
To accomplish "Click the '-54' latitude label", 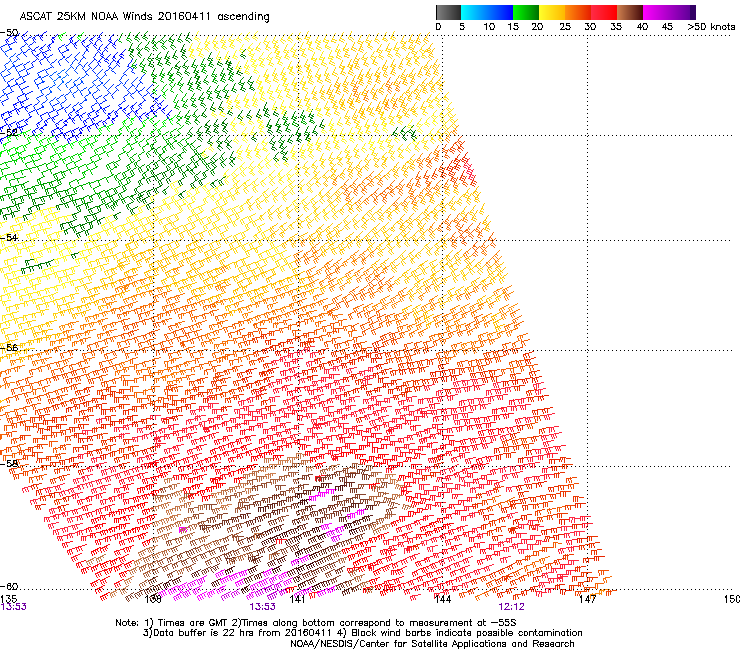I will [10, 237].
